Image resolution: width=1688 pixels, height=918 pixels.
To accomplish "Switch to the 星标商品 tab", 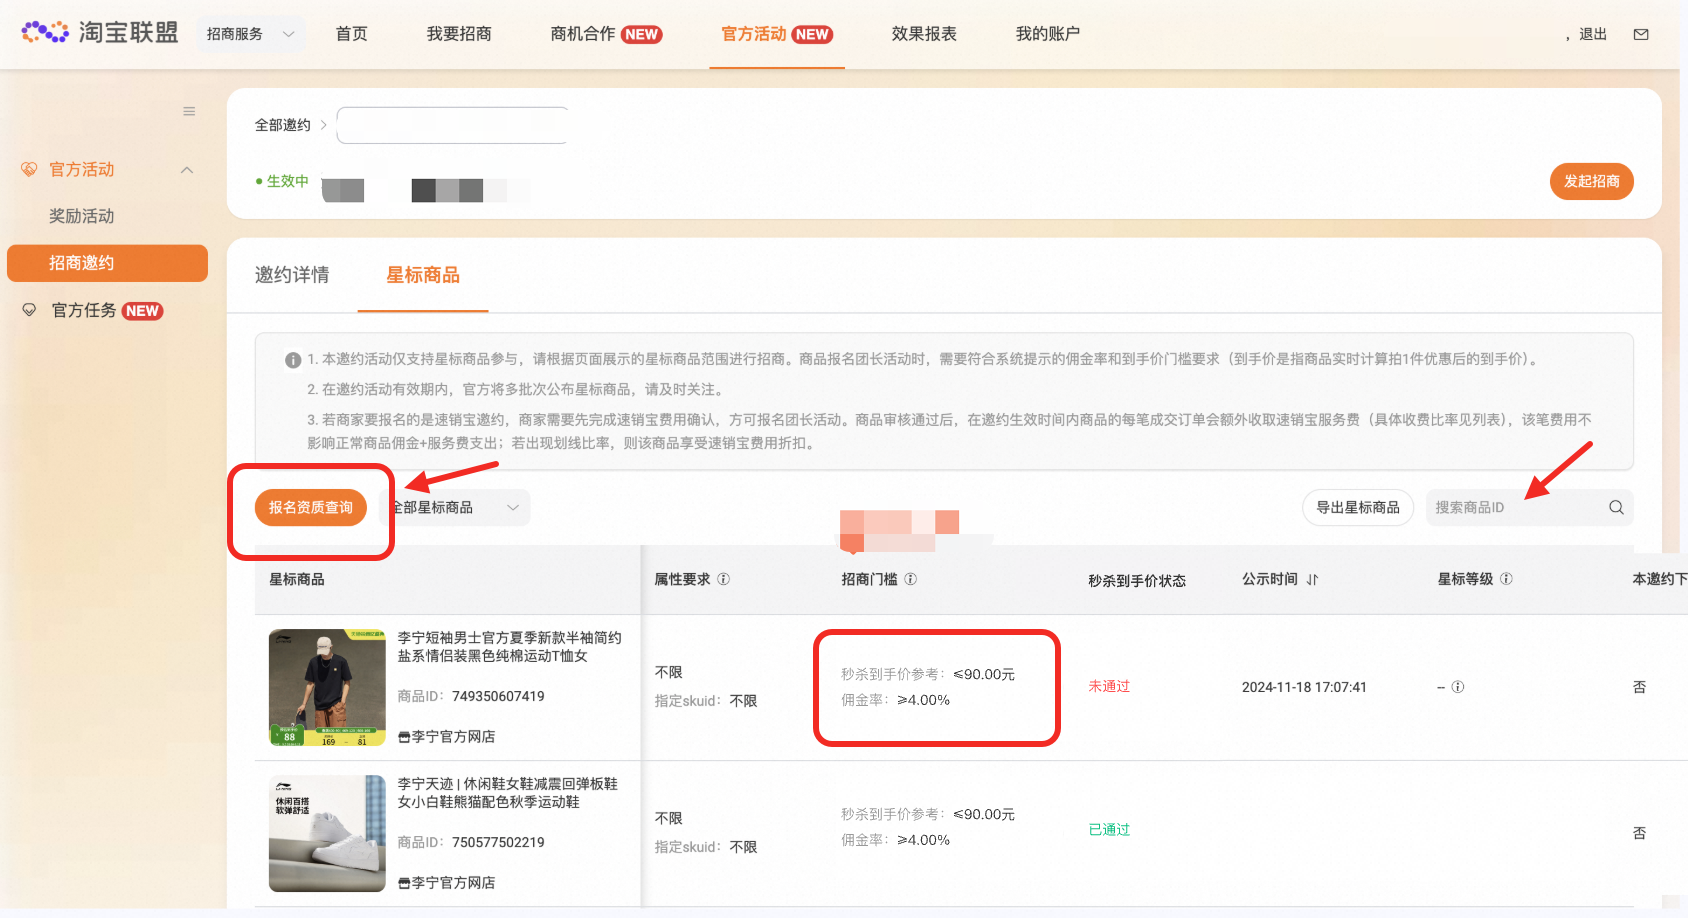I will click(x=423, y=275).
